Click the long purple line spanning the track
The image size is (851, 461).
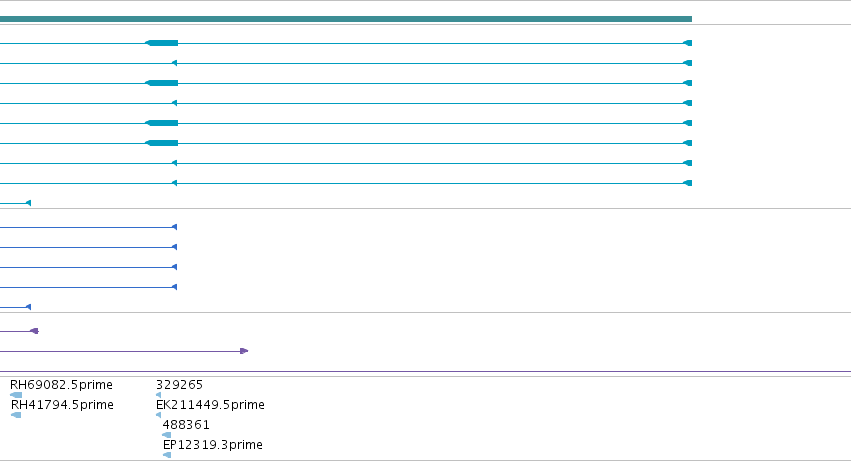click(426, 372)
